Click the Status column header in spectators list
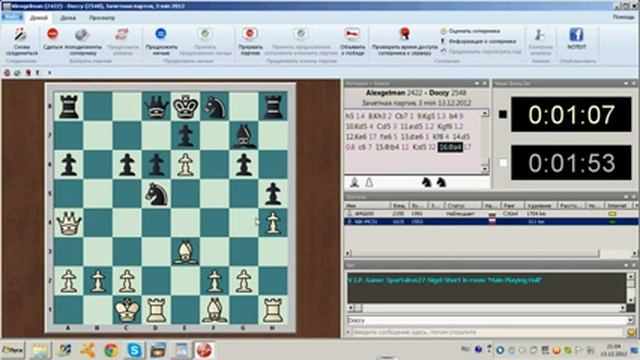Viewport: 640px width, 360px height. coord(463,206)
